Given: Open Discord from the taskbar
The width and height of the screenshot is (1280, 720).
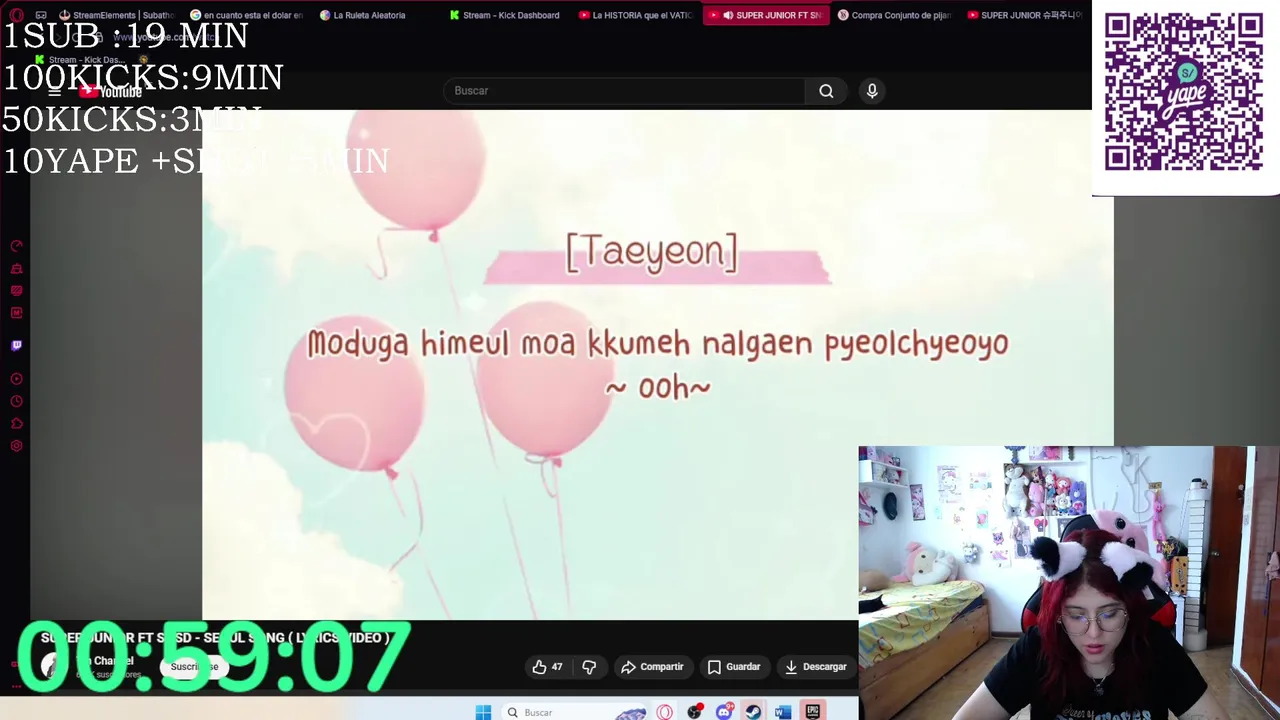Looking at the screenshot, I should pos(724,712).
